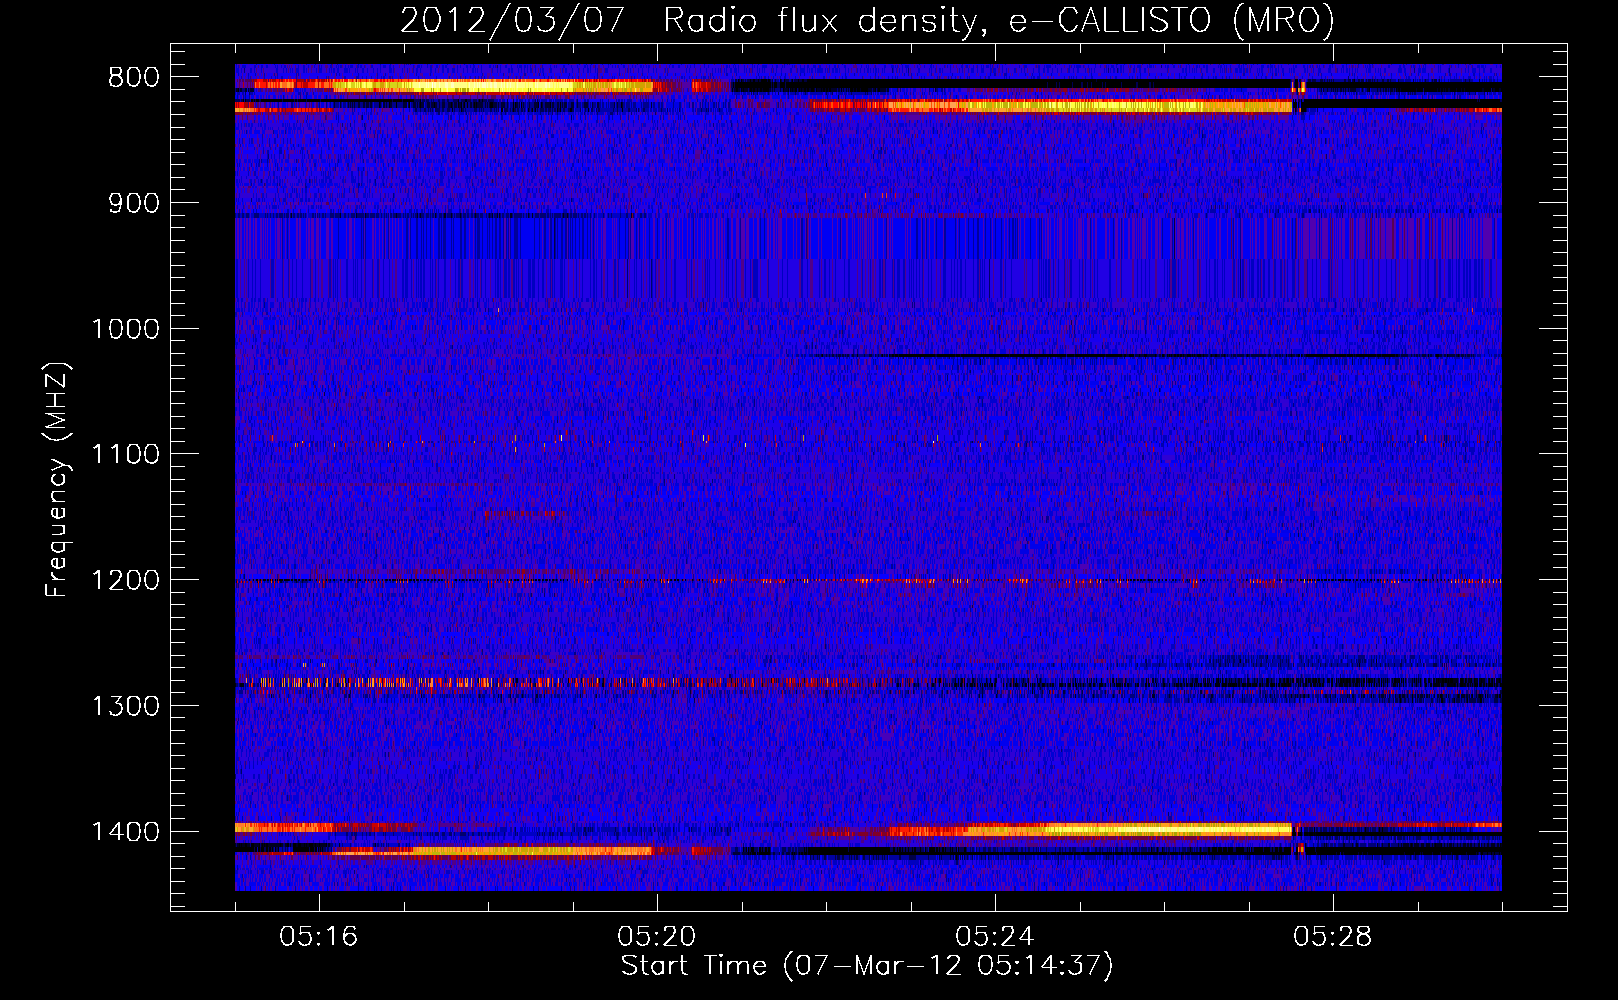Click the 05:24 time tick label
This screenshot has width=1618, height=1000.
tap(995, 937)
